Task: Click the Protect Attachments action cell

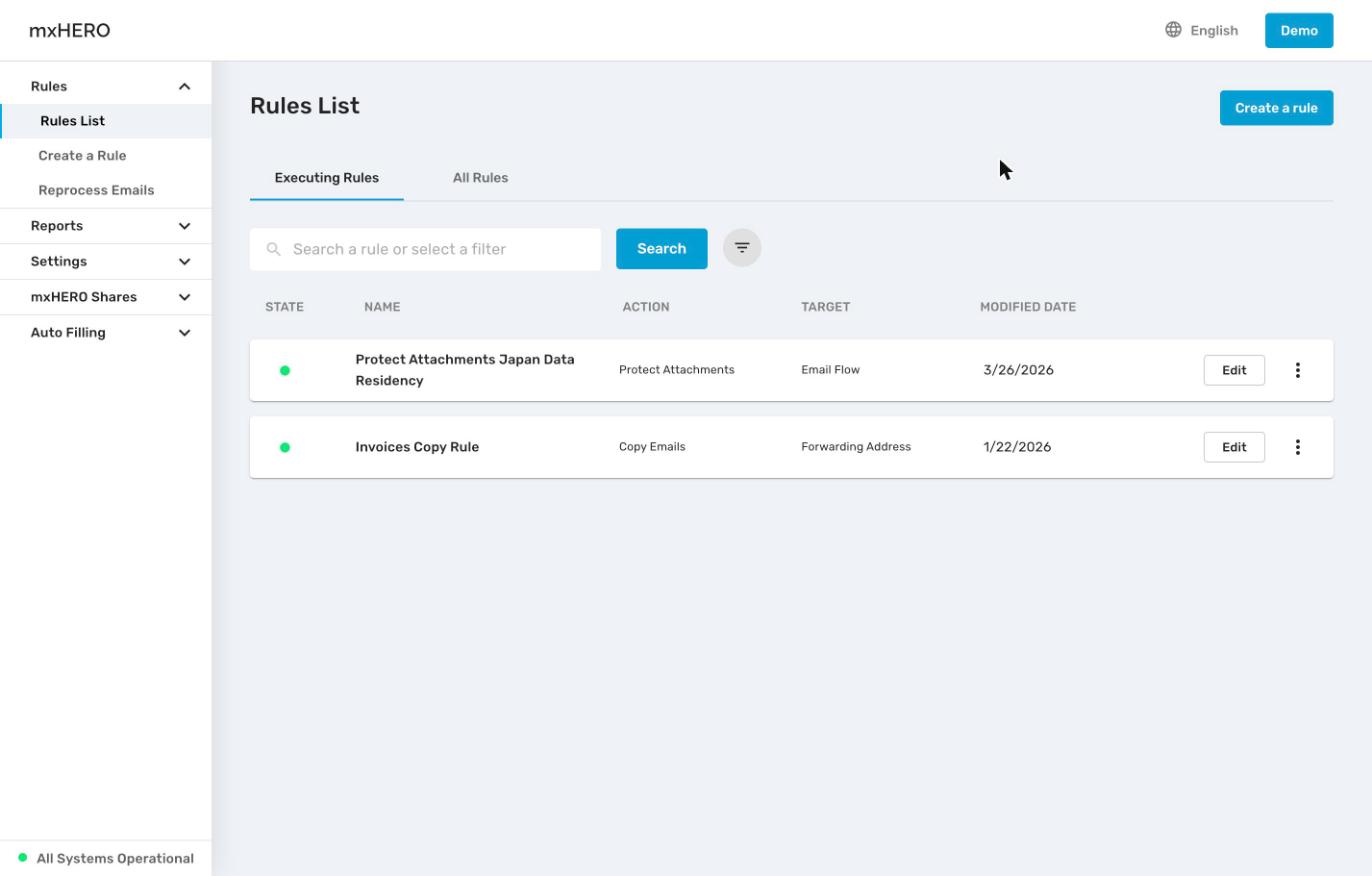Action: [676, 370]
